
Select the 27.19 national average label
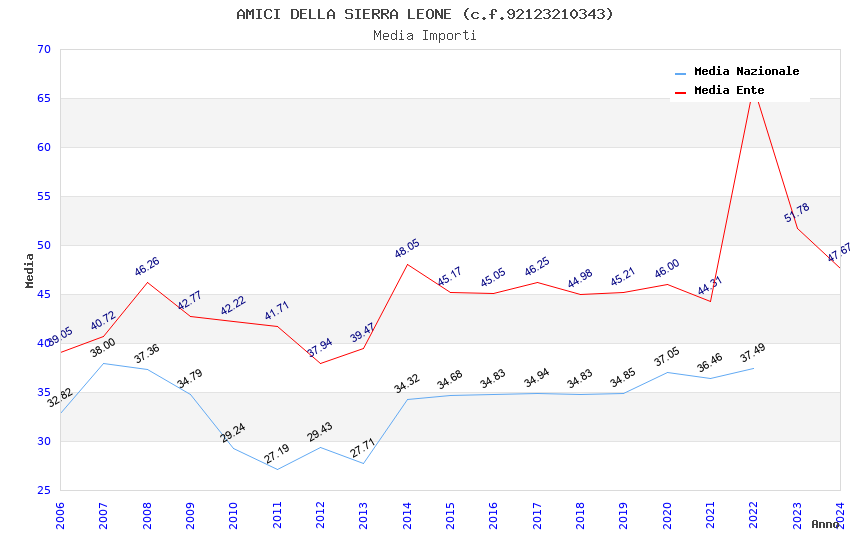[x=277, y=454]
